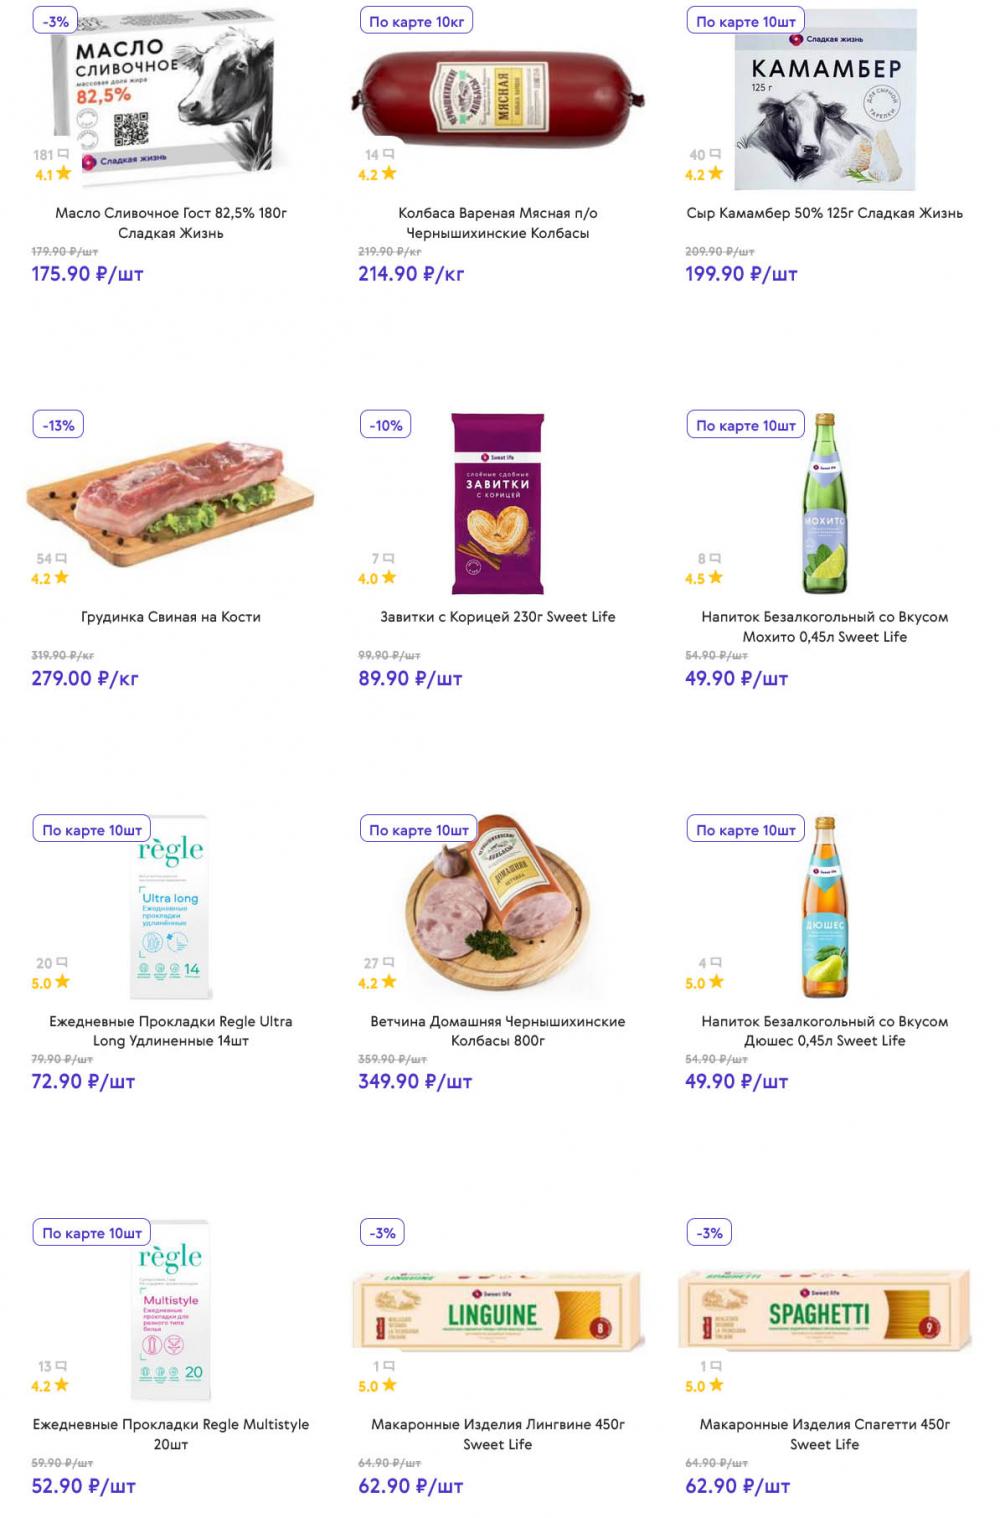Click the Linguine pasta box image
This screenshot has height=1518, width=1000.
(497, 1312)
